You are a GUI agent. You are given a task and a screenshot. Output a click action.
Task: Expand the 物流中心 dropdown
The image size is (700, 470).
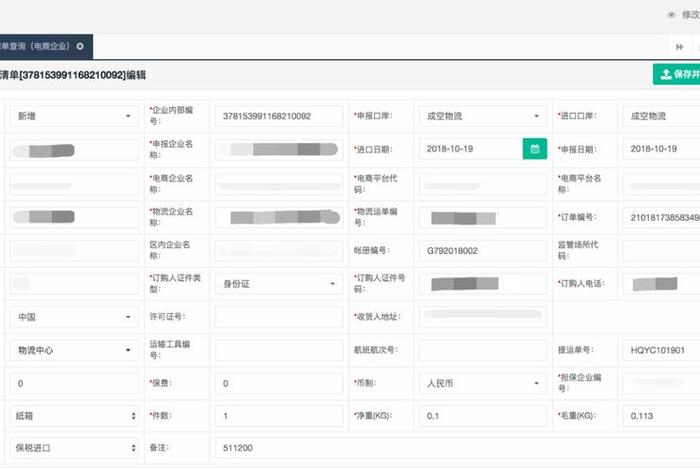[x=74, y=350]
